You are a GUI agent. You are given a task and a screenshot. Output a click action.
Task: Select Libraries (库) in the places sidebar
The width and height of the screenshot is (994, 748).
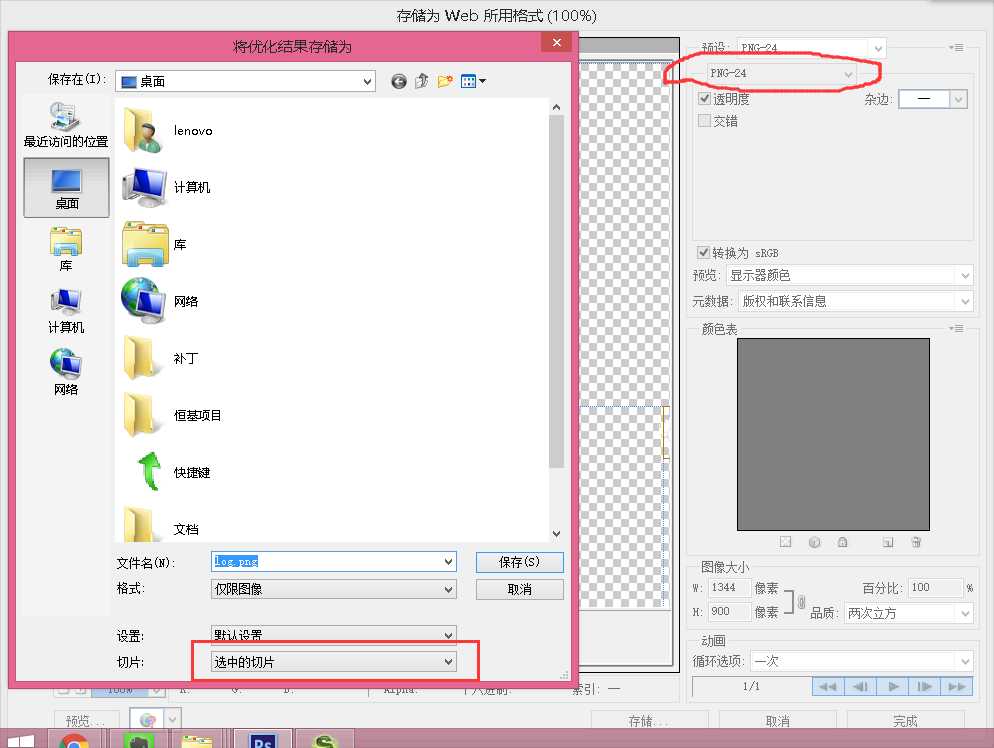[x=66, y=250]
